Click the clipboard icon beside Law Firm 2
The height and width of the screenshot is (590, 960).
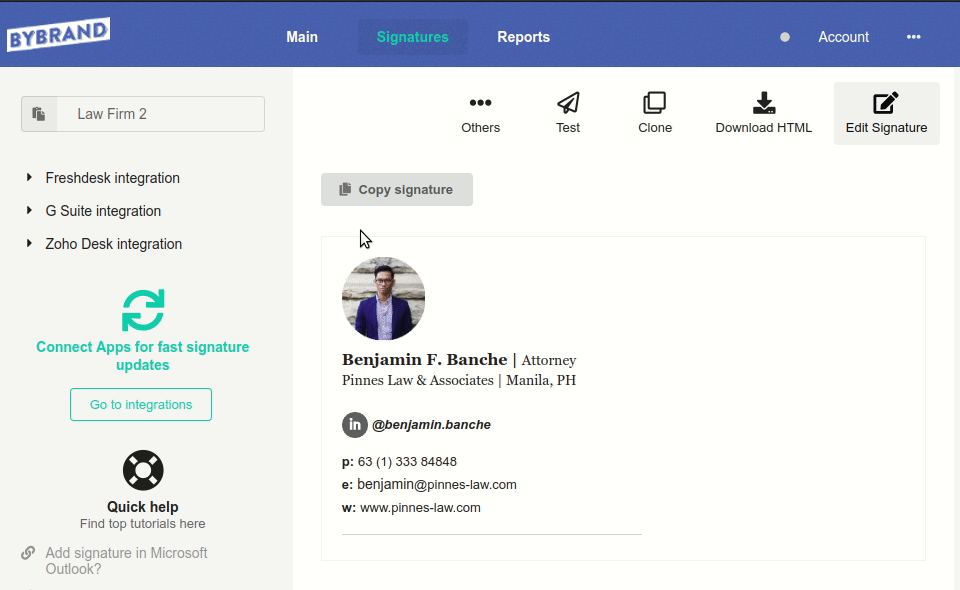[39, 114]
